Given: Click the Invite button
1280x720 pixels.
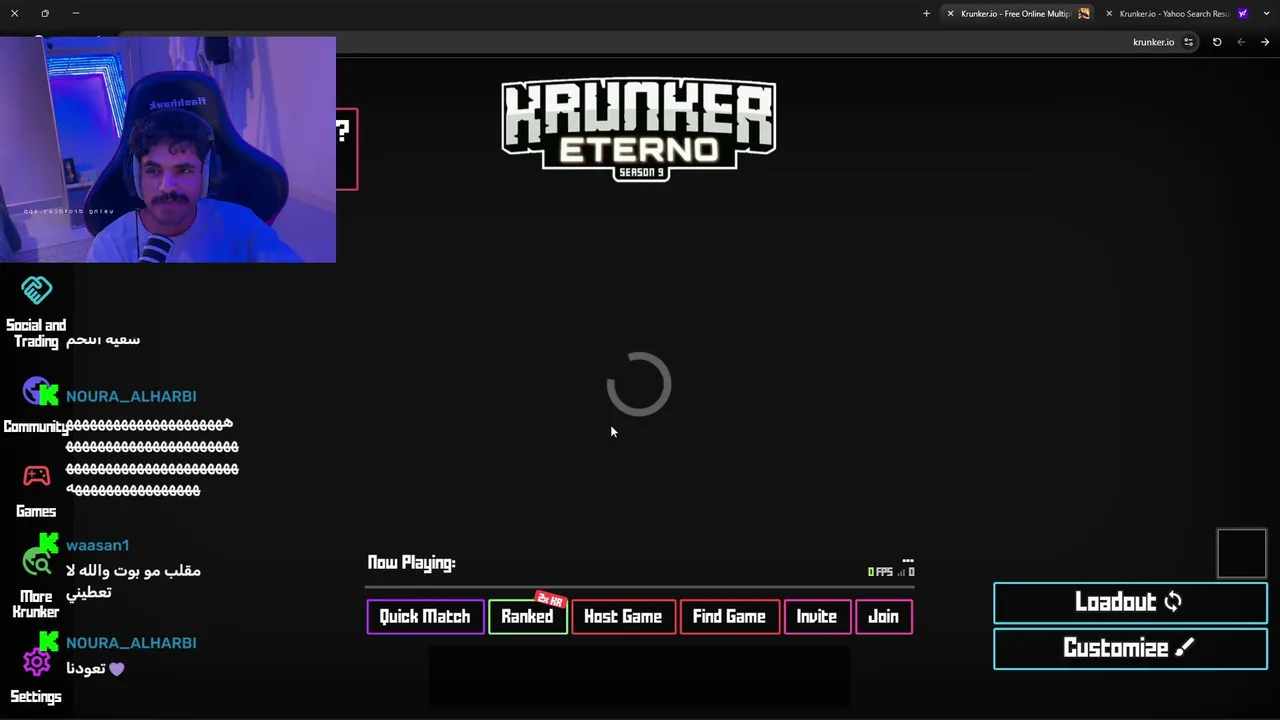Looking at the screenshot, I should (x=817, y=617).
